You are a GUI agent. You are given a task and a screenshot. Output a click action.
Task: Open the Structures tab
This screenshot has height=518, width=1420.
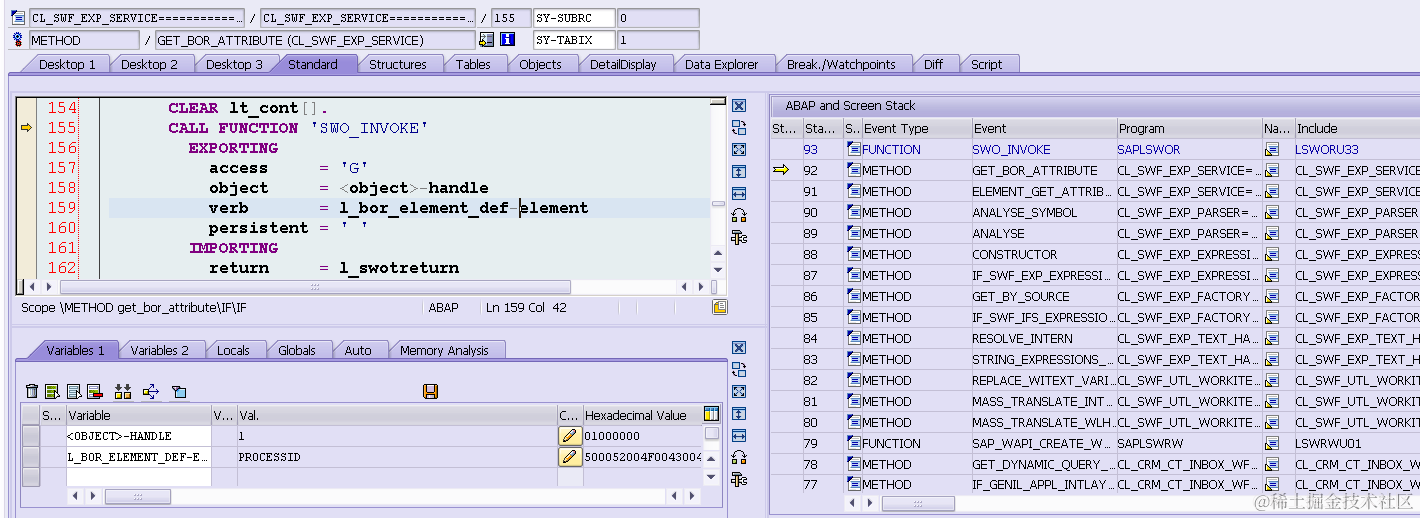click(x=397, y=64)
